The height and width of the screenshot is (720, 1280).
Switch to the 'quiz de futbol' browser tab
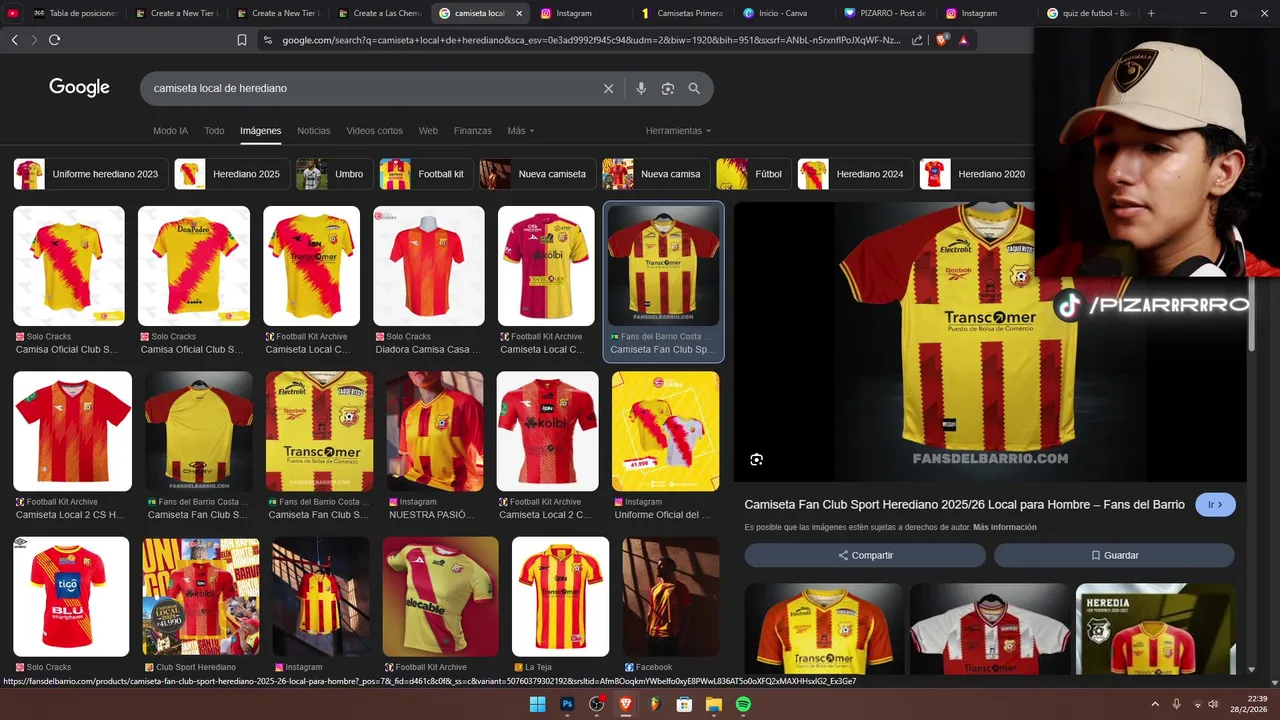1088,13
